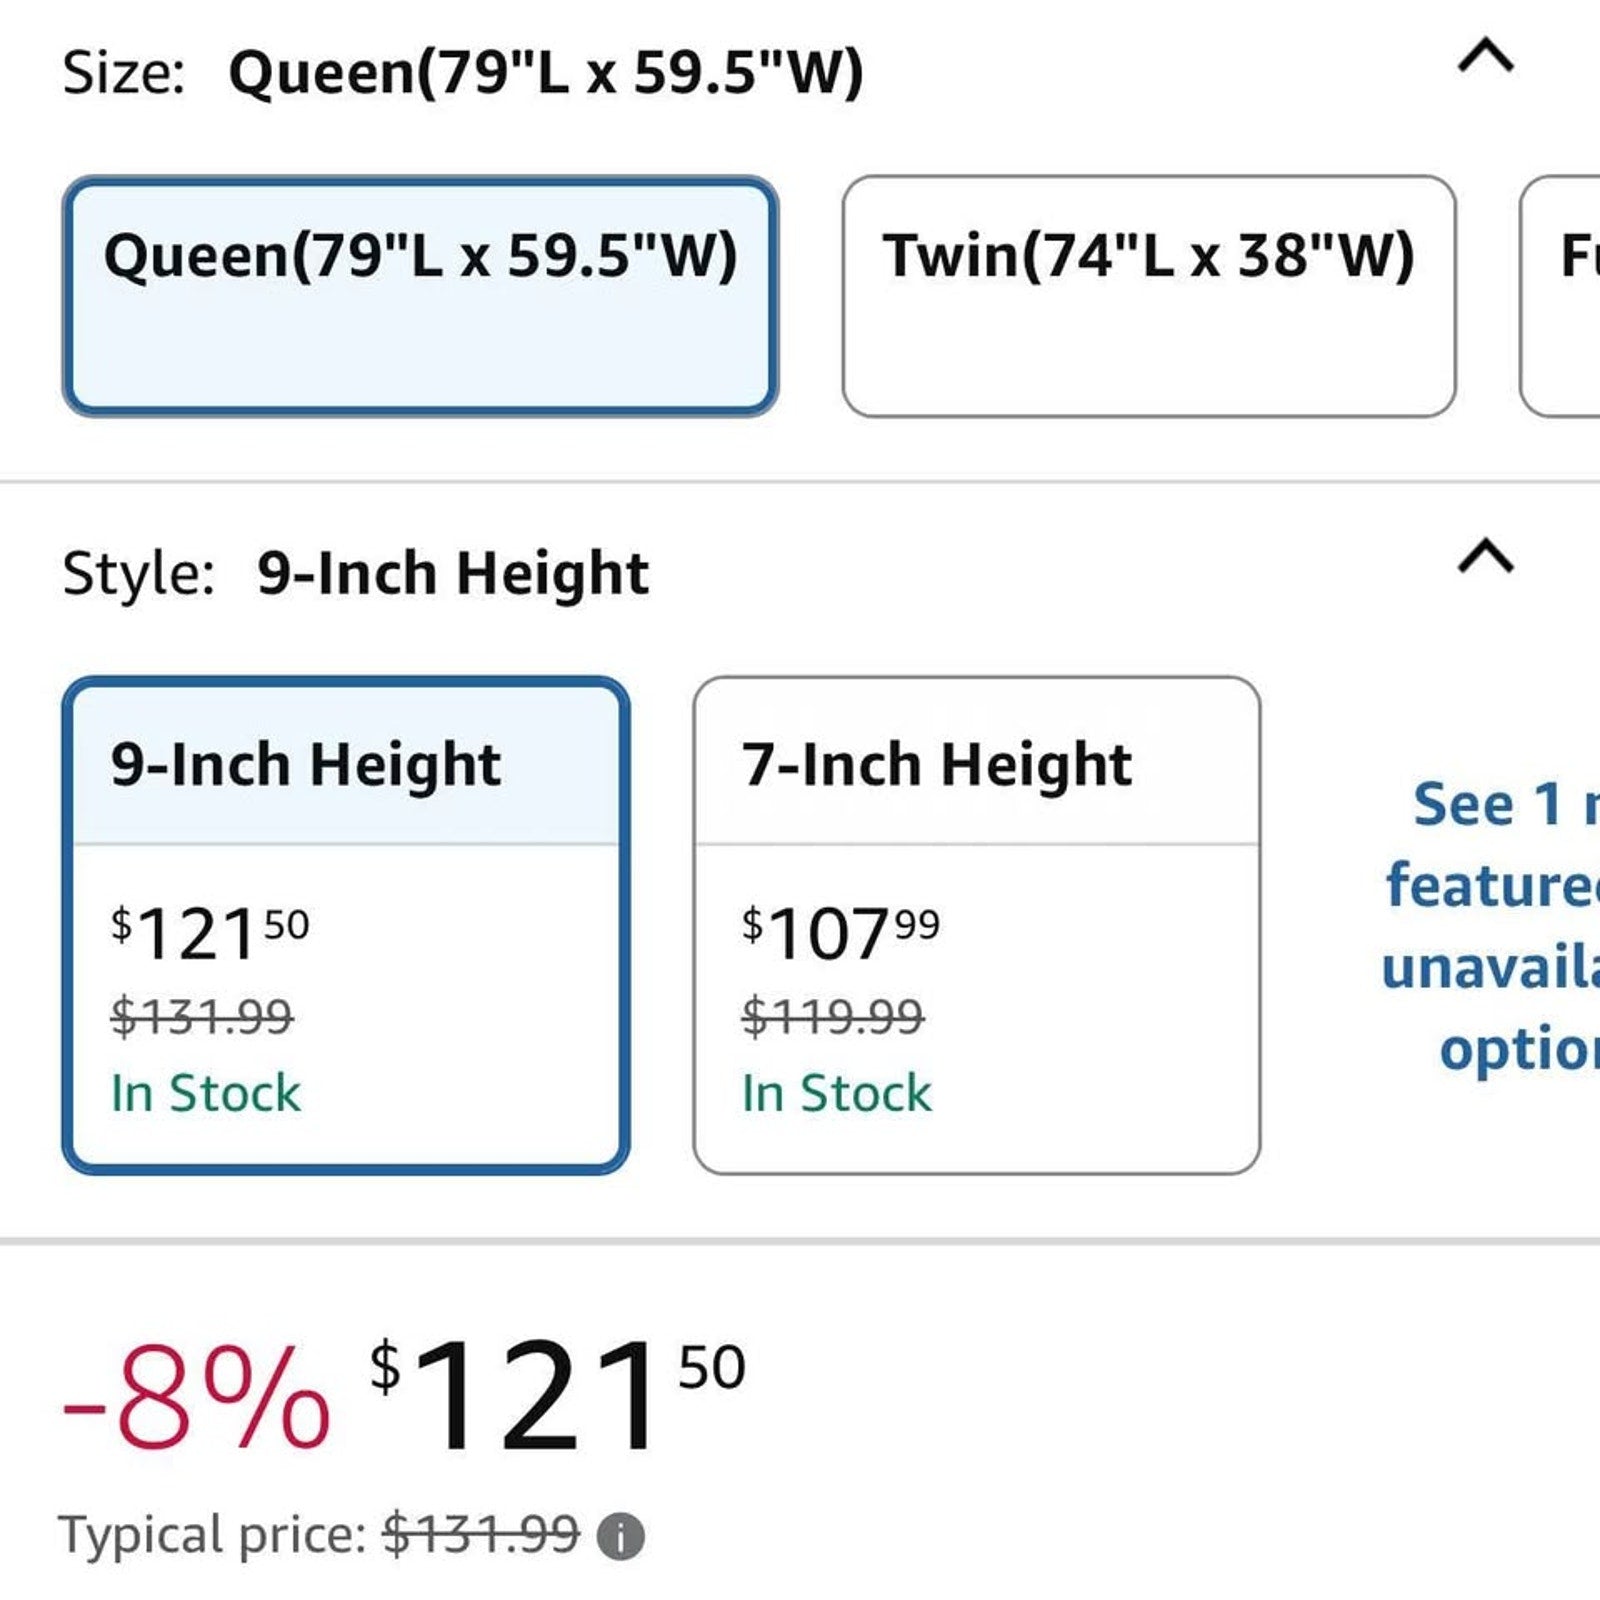Collapse the Size section chevron
This screenshot has width=1600, height=1600.
1486,56
